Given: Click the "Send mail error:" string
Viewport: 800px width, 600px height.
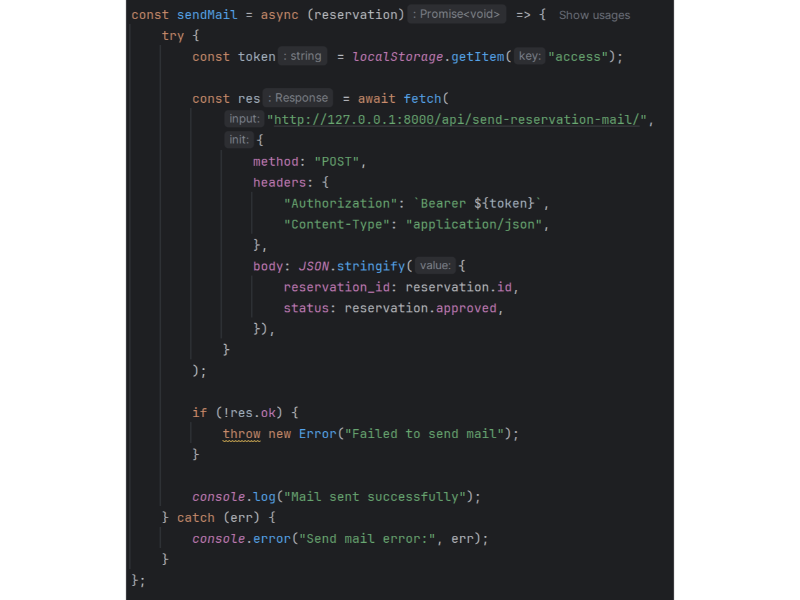Looking at the screenshot, I should click(x=369, y=538).
